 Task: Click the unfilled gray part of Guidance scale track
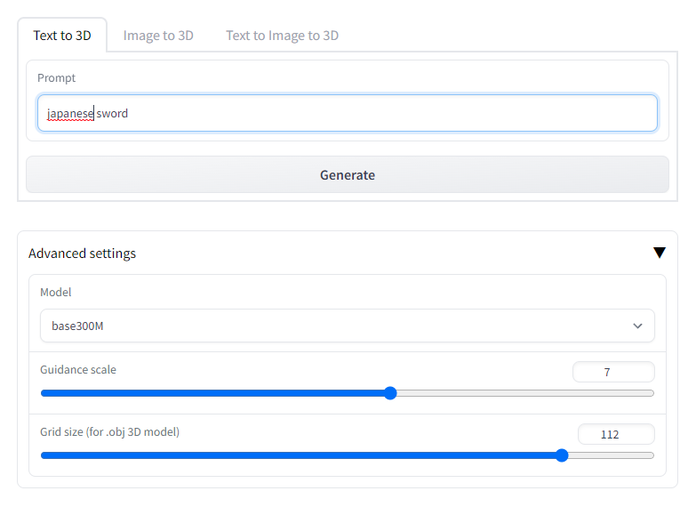(520, 393)
